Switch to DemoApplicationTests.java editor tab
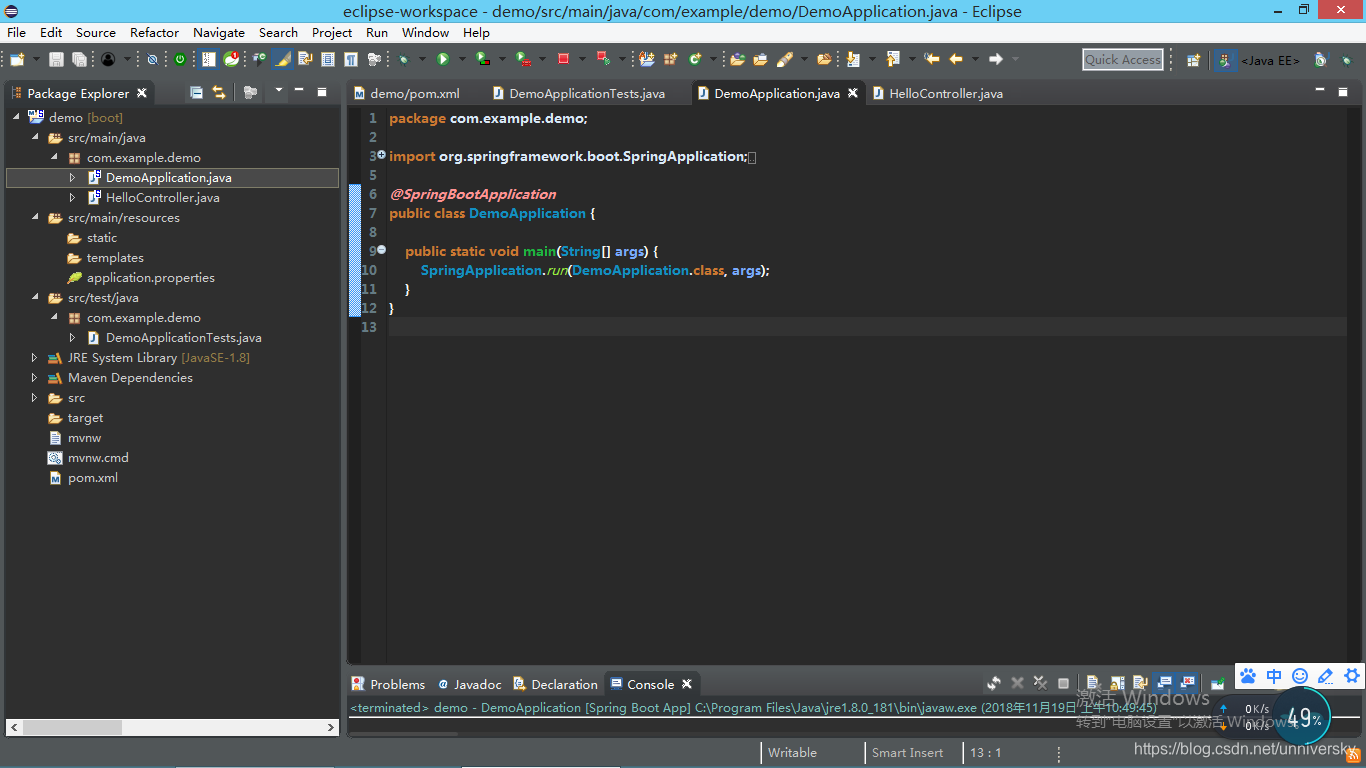 578,93
